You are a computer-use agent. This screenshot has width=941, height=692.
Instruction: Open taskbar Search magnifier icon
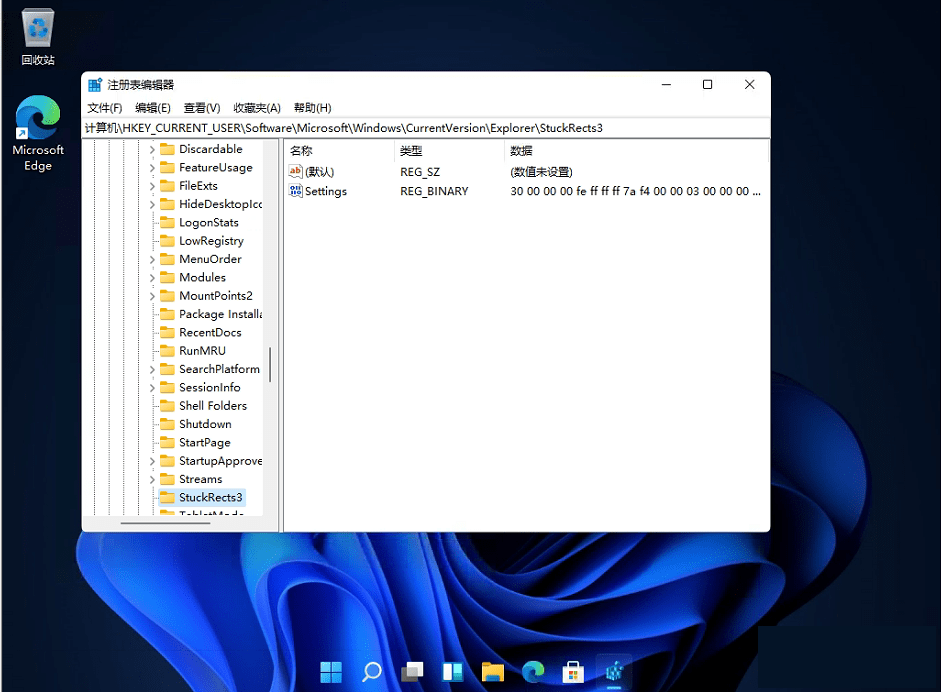click(x=371, y=671)
